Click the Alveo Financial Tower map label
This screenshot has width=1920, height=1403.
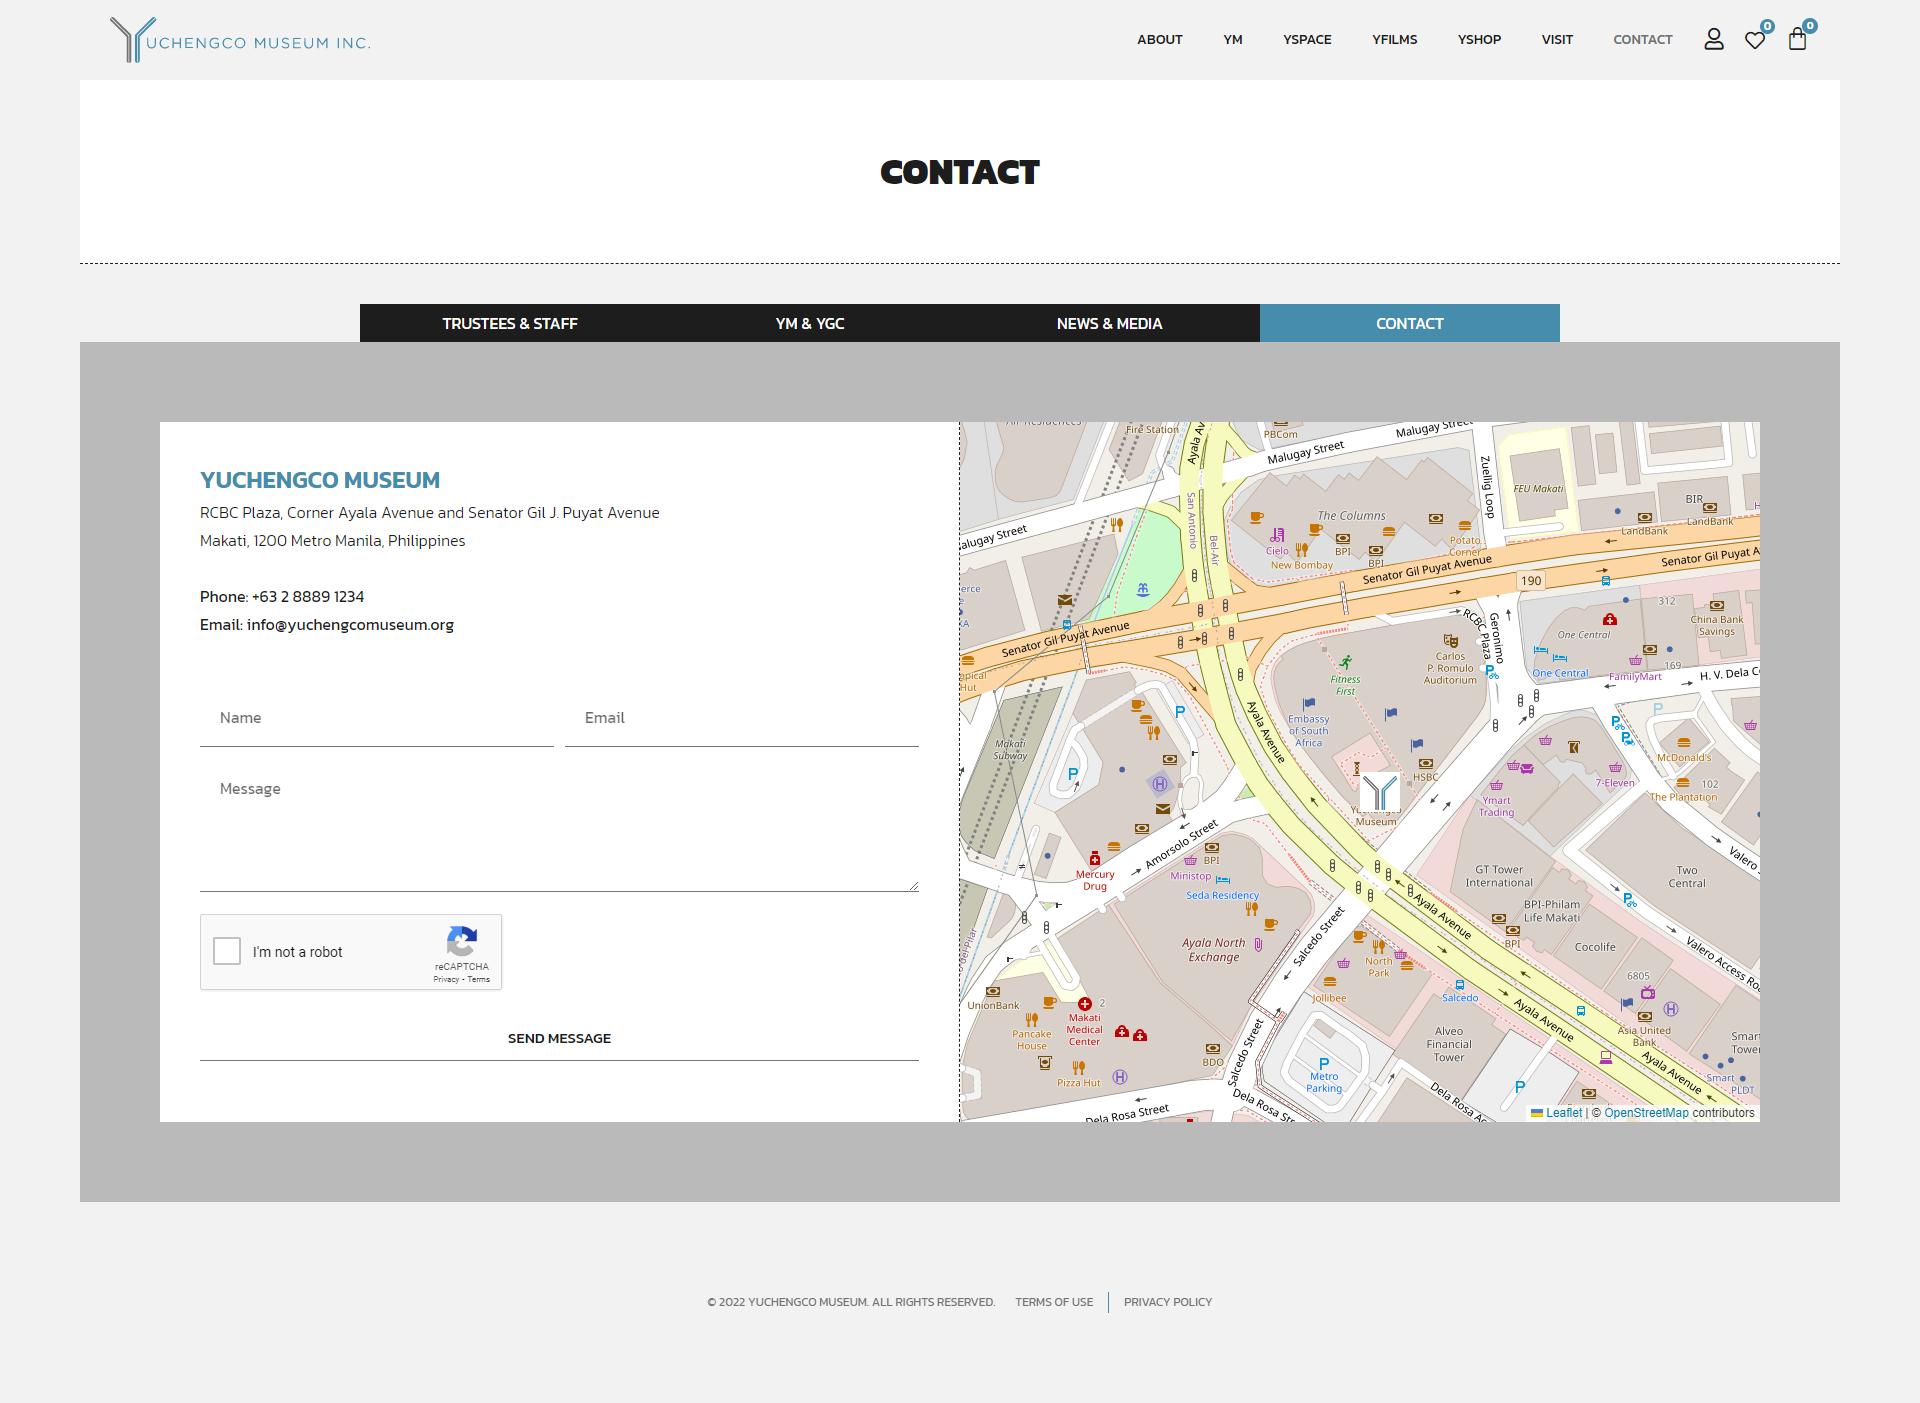point(1449,1044)
